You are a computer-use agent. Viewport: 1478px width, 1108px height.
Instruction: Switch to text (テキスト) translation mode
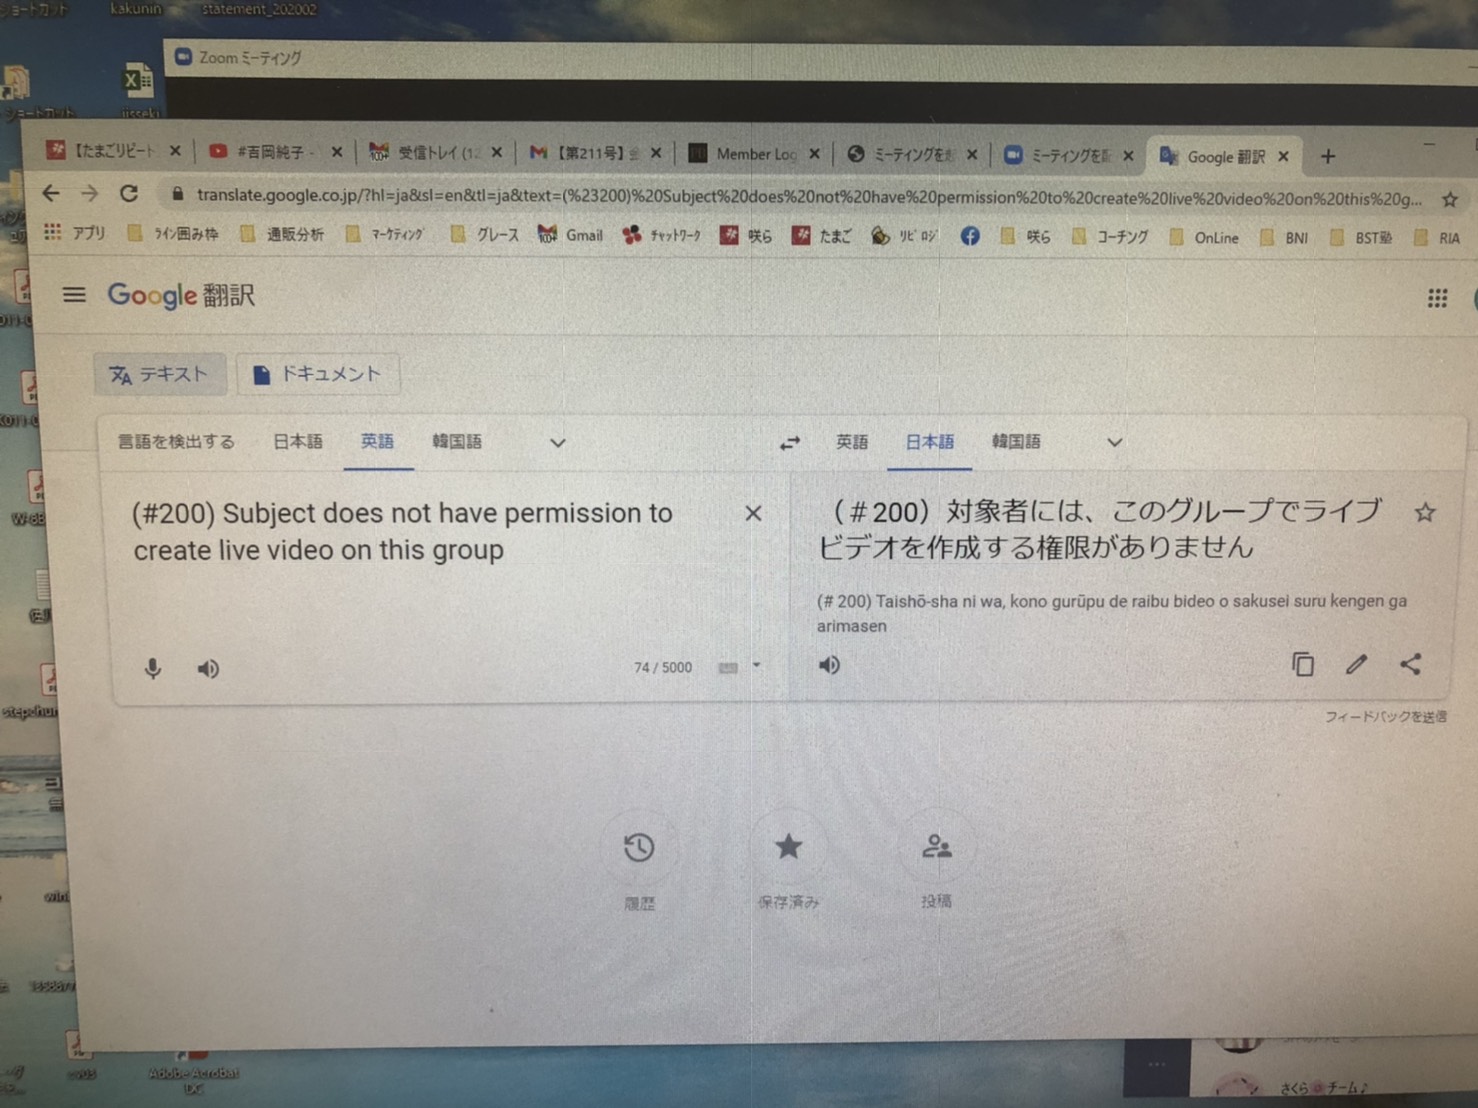(x=160, y=374)
